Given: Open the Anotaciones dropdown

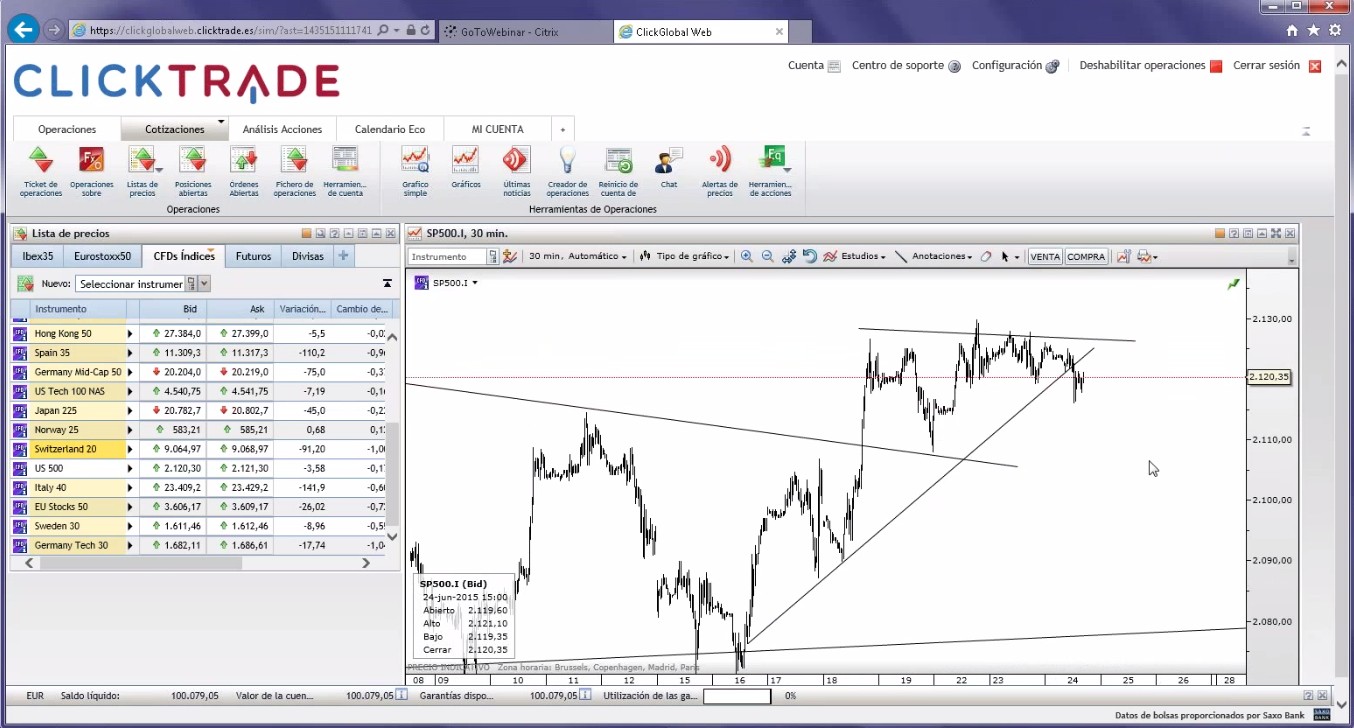Looking at the screenshot, I should (x=934, y=257).
